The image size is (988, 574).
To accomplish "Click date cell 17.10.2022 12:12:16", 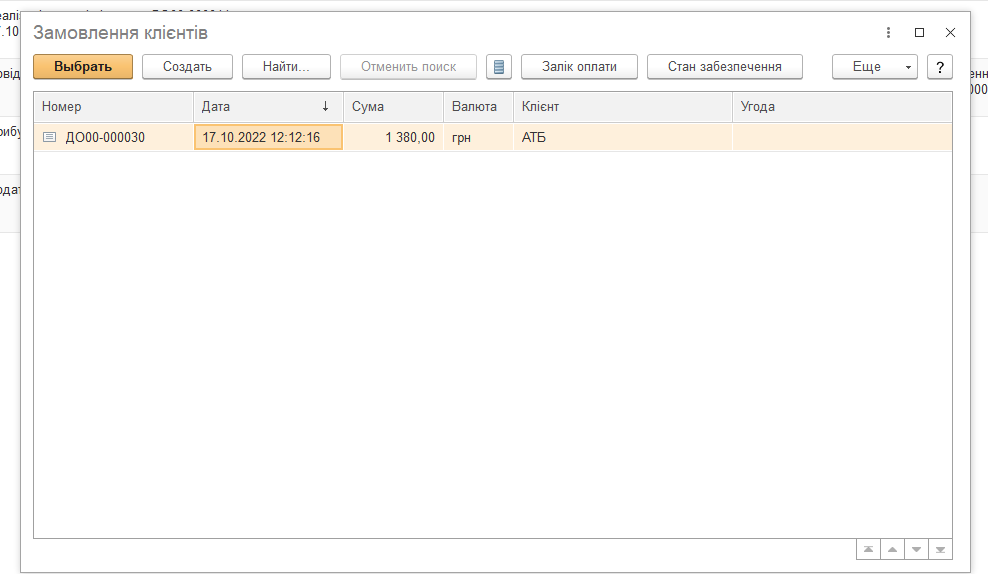I will pyautogui.click(x=268, y=137).
